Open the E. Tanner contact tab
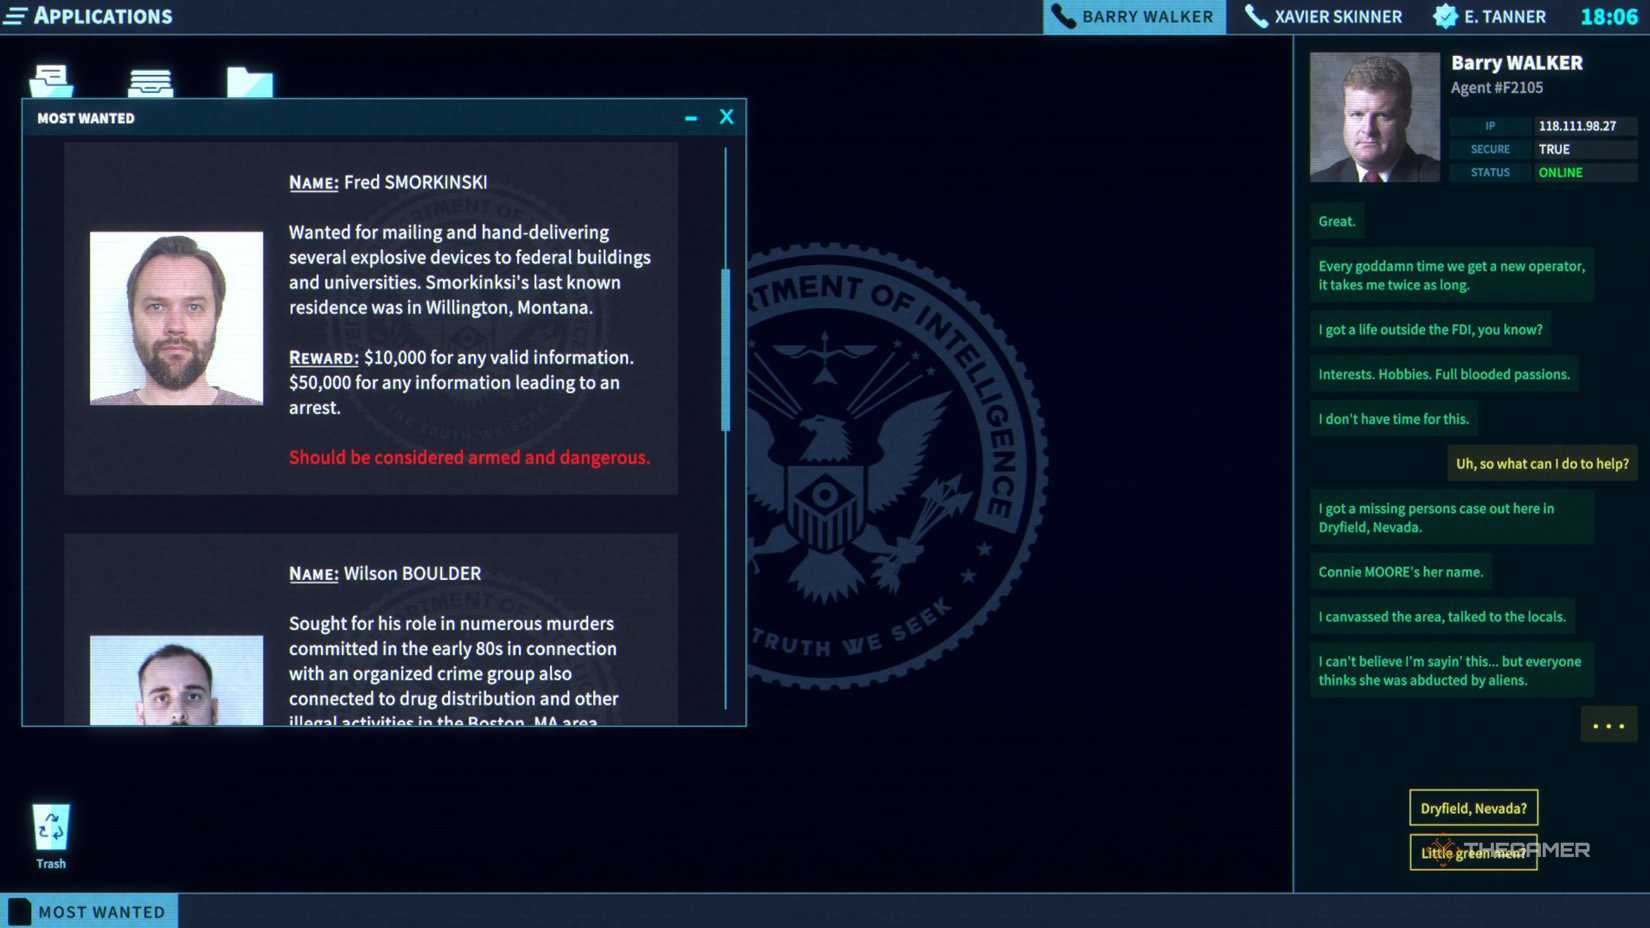Screen dimensions: 1650x928 coord(1489,17)
